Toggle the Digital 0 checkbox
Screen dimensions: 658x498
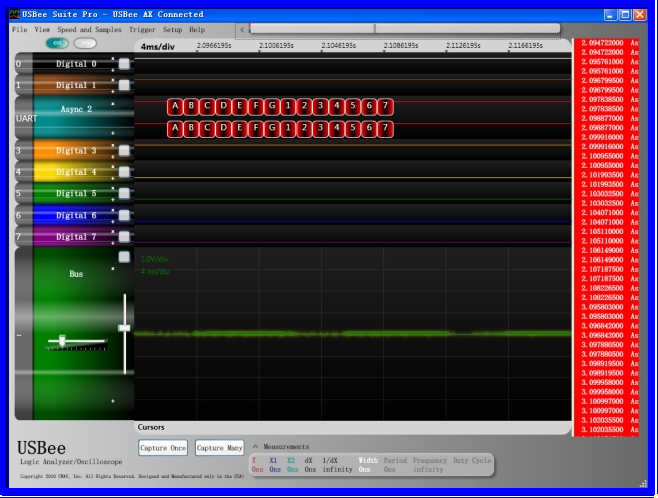click(124, 64)
